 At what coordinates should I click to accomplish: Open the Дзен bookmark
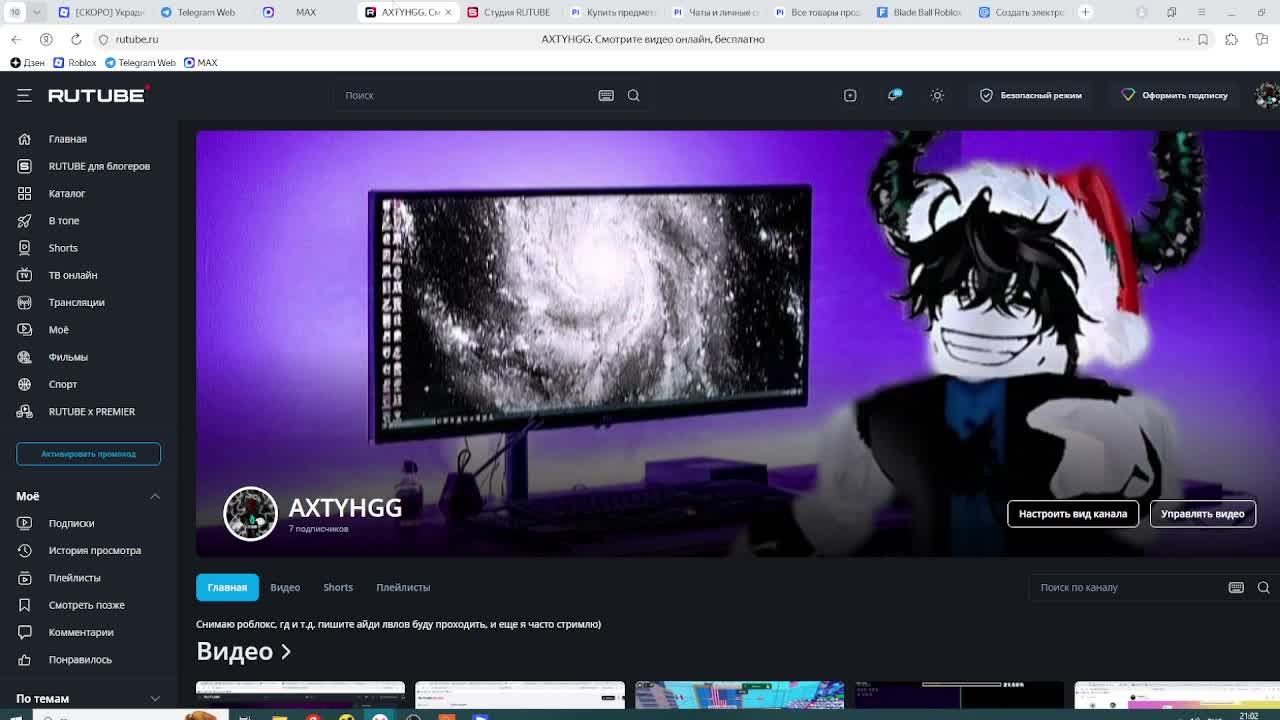pos(28,62)
